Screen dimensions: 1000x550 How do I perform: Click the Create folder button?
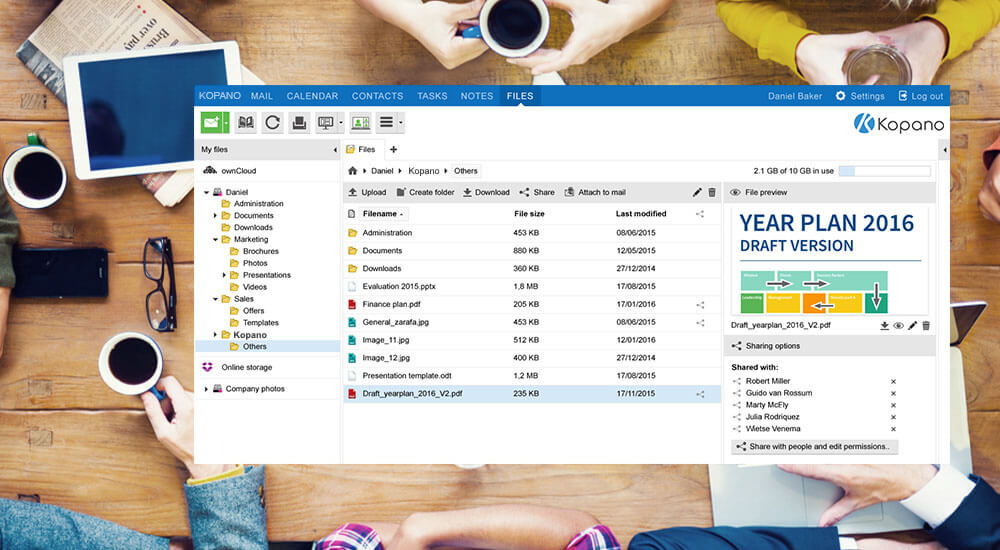pyautogui.click(x=425, y=192)
